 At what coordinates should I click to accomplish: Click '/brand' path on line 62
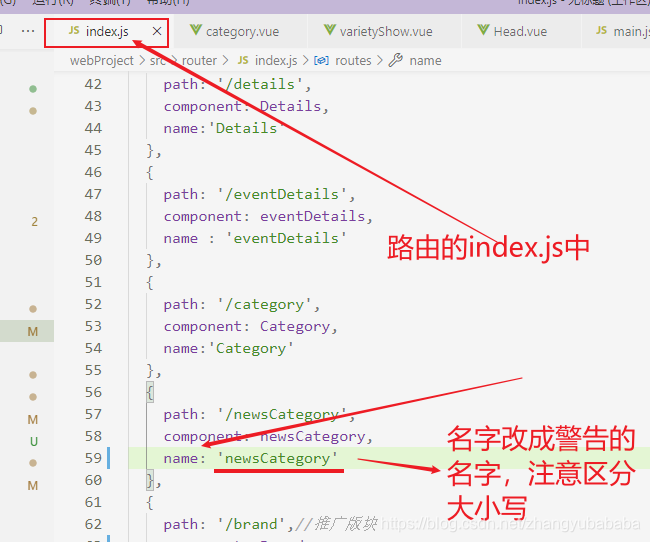tap(251, 524)
